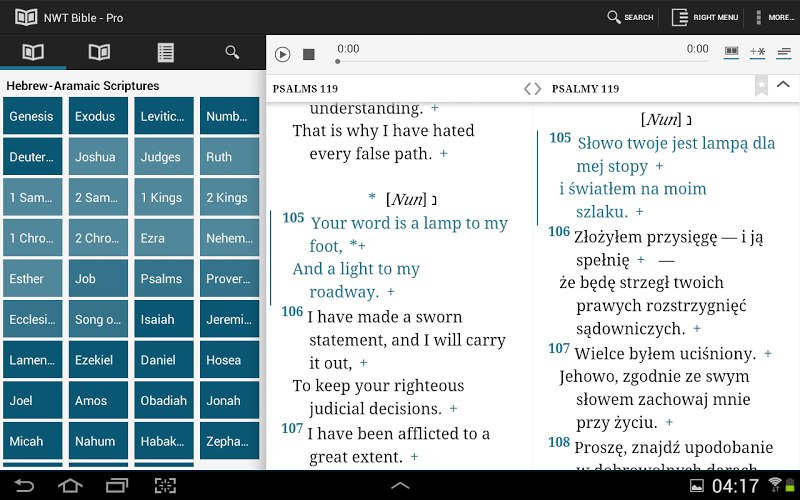Choose the 2 Kings tile
The image size is (800, 500).
pyautogui.click(x=230, y=197)
